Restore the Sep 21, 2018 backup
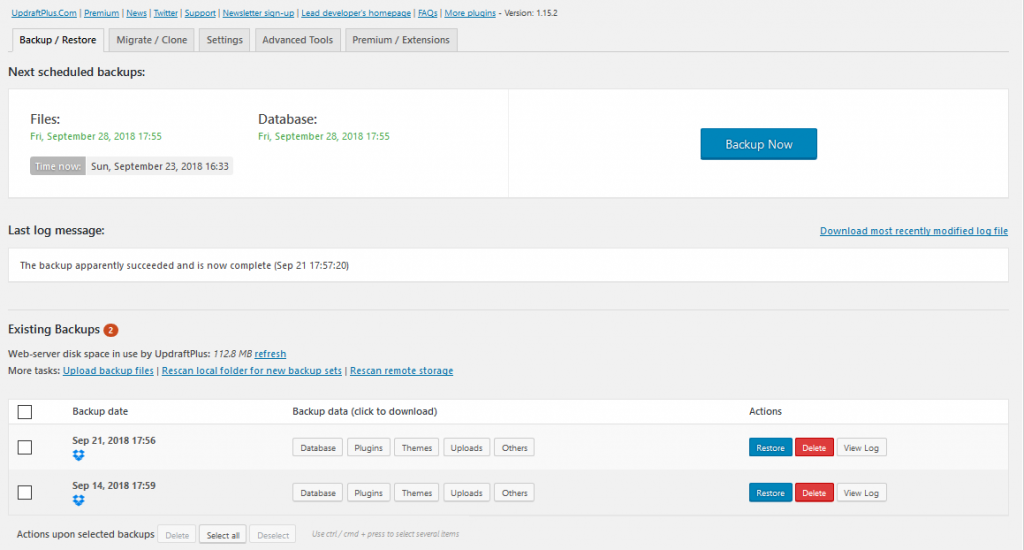Screen dimensions: 1024x550 coord(771,447)
